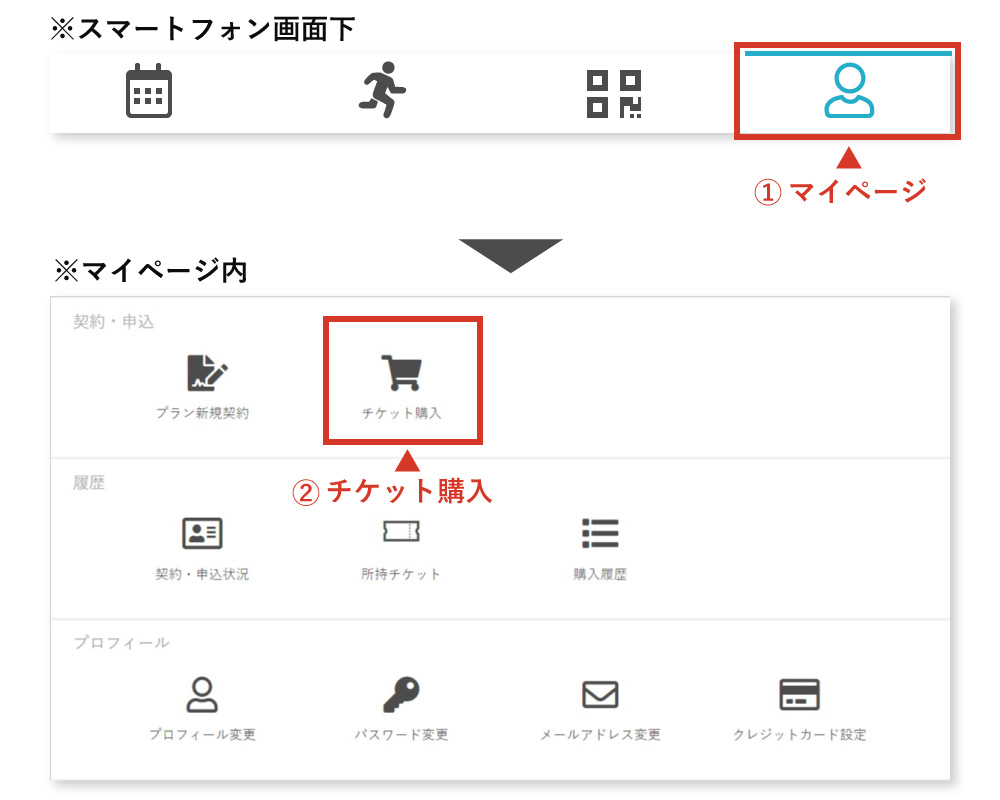
Task: Click the プラン新規契約 text label
Action: pyautogui.click(x=202, y=413)
